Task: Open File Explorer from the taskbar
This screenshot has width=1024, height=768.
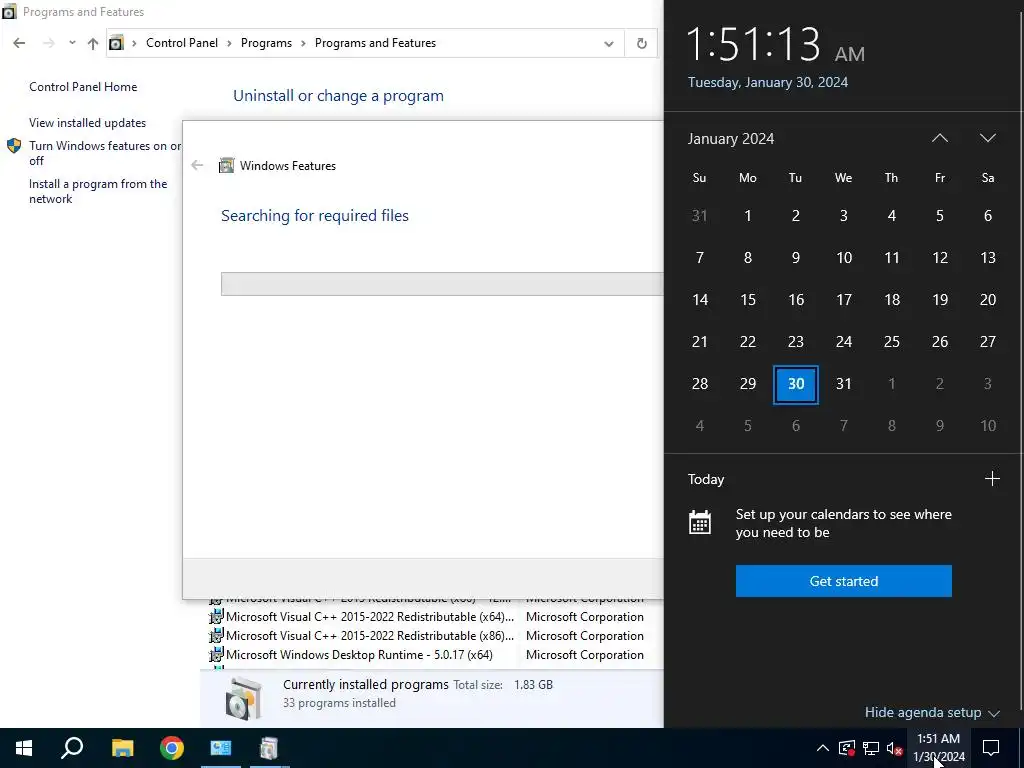Action: click(122, 748)
